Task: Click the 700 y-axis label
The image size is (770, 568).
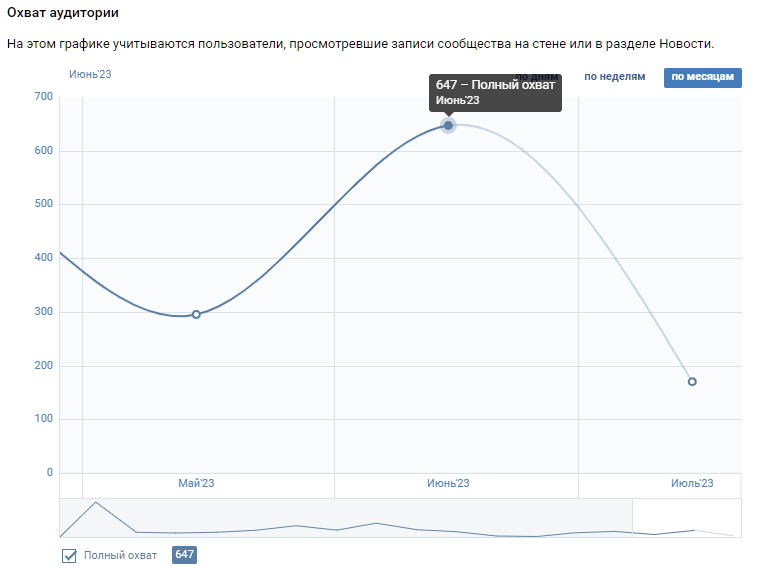Action: click(x=43, y=97)
